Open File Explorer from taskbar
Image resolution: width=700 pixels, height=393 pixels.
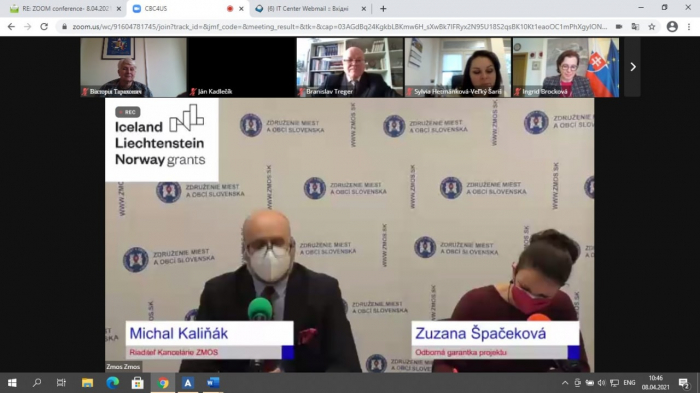click(87, 383)
